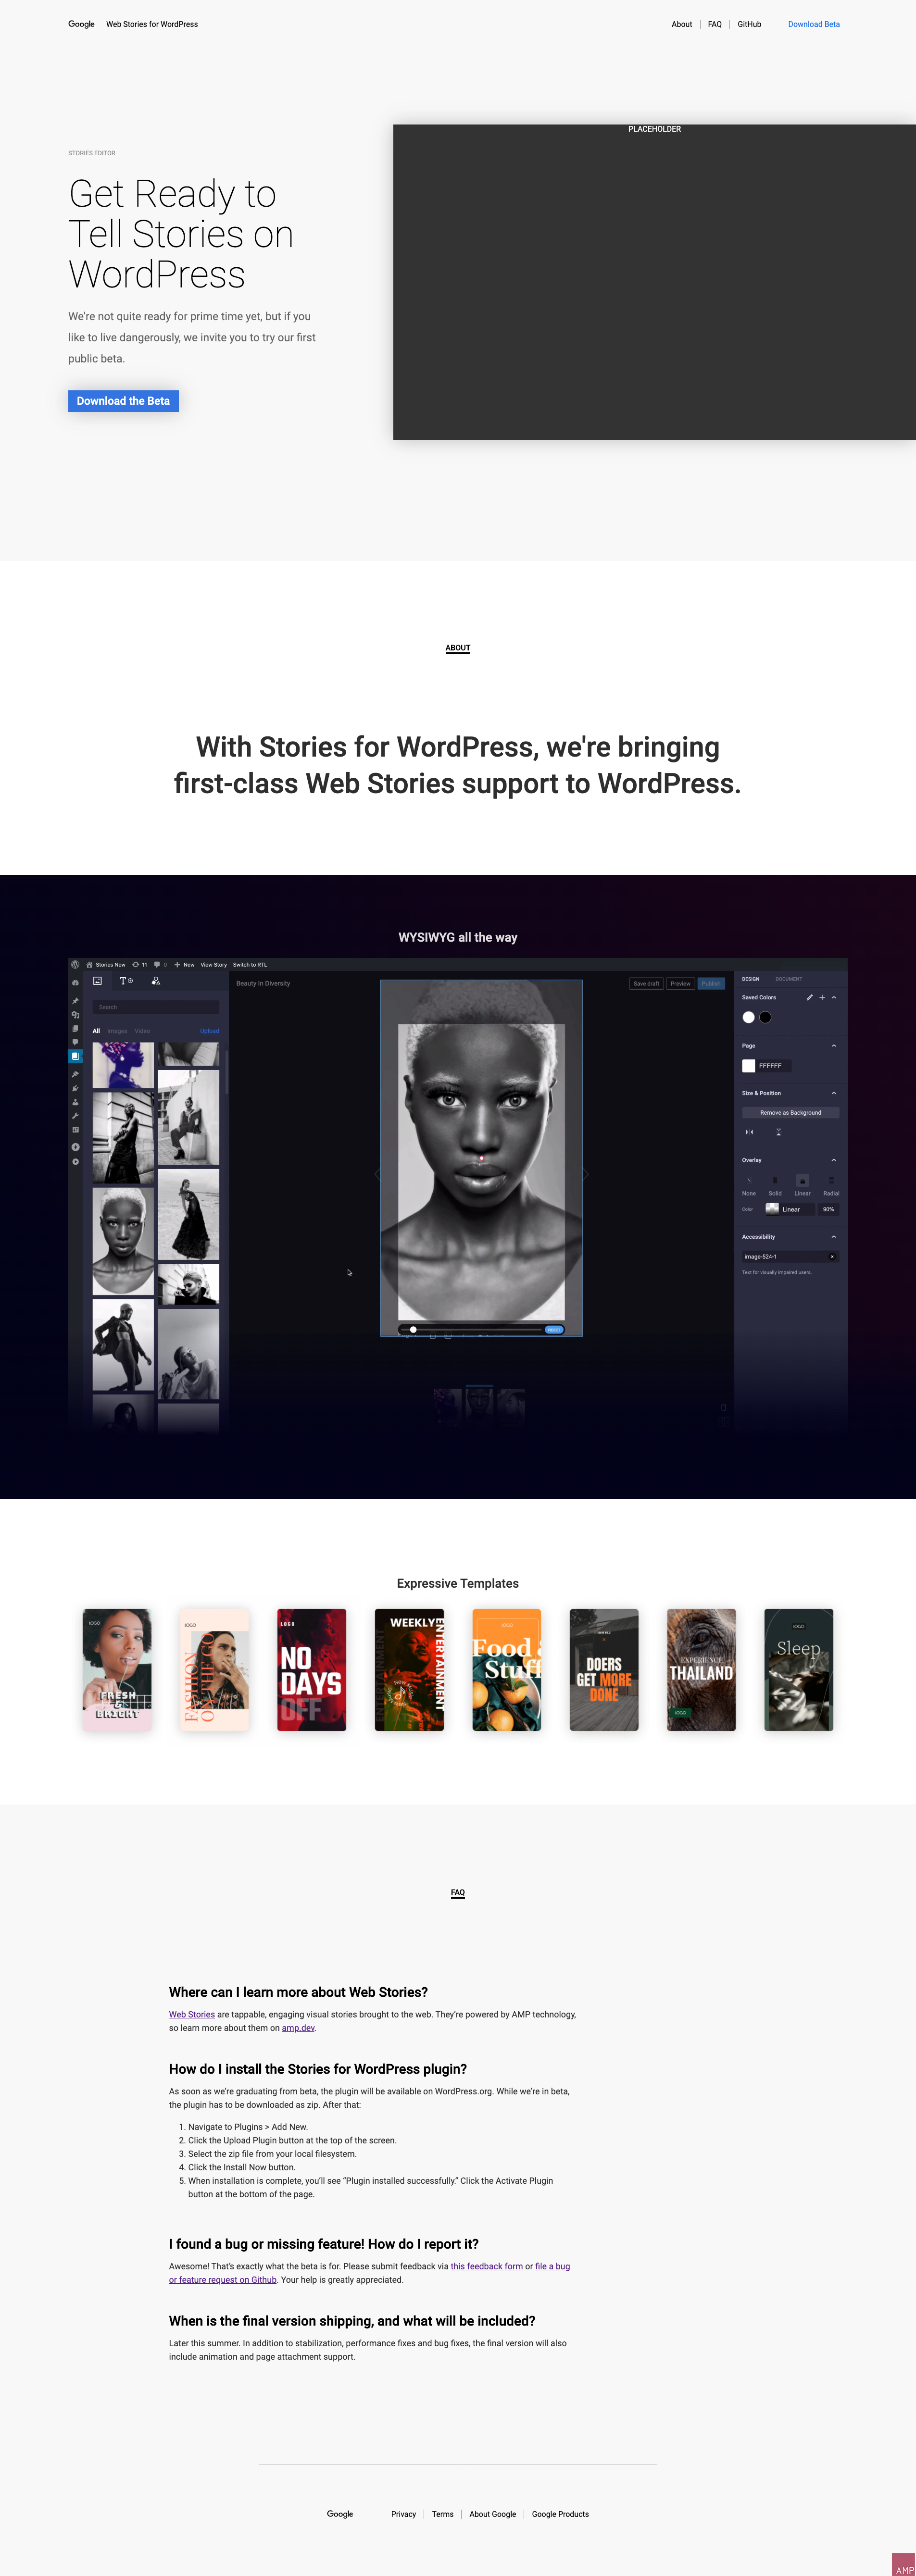Viewport: 916px width, 2576px height.
Task: Select the Text insert tab icon
Action: (126, 981)
